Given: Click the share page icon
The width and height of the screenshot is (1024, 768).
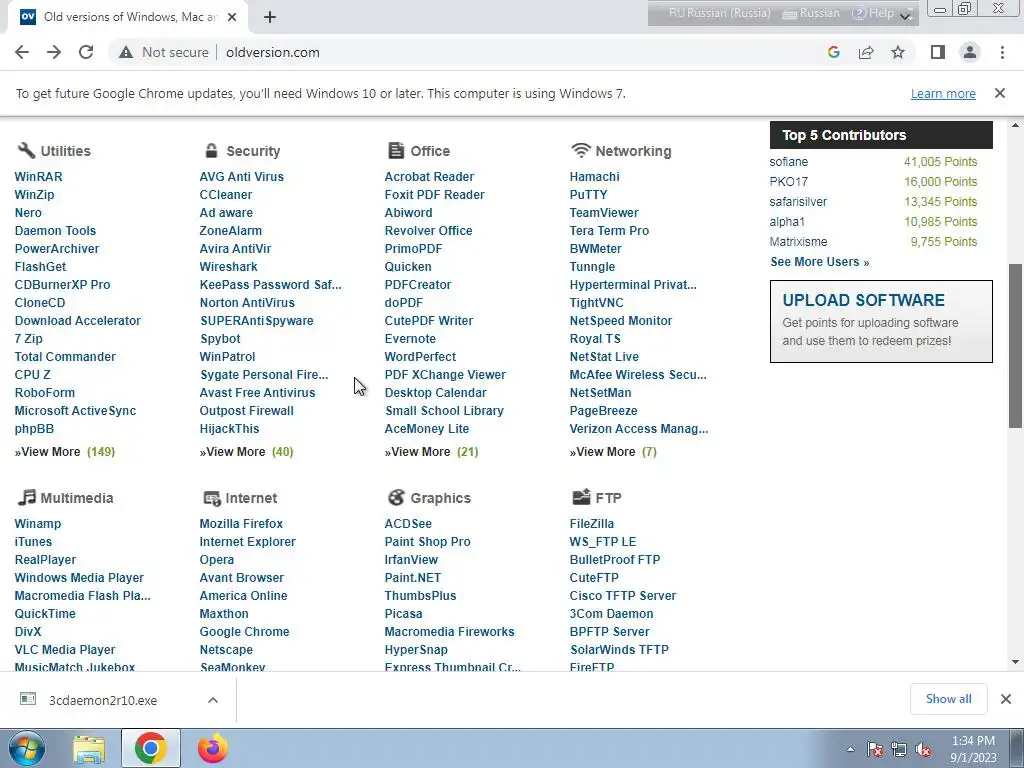Looking at the screenshot, I should point(866,52).
